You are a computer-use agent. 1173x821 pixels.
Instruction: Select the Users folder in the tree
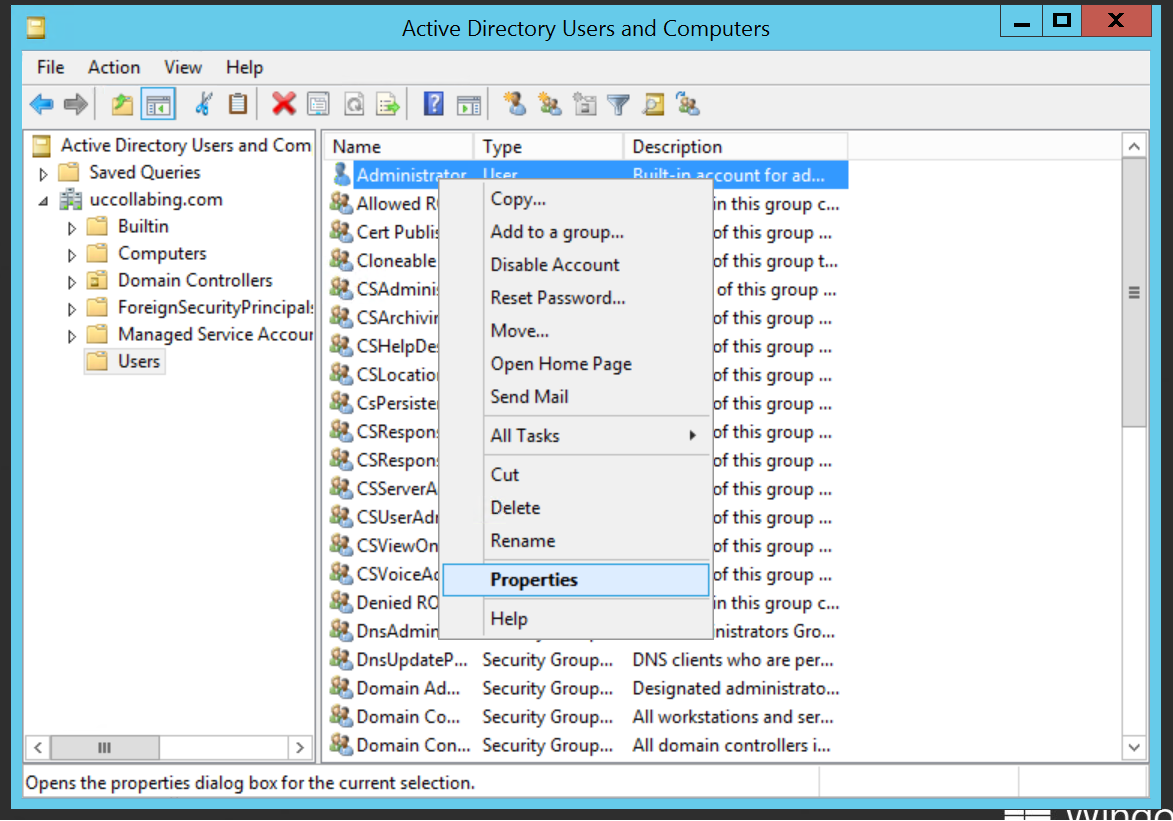124,361
